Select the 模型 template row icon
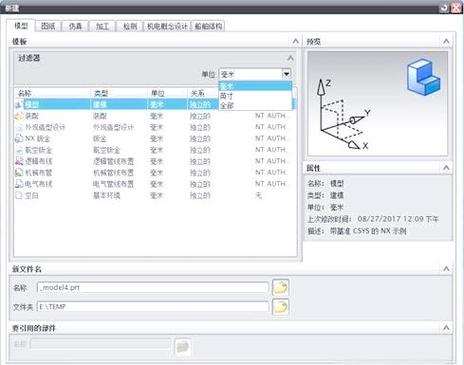 [19, 105]
